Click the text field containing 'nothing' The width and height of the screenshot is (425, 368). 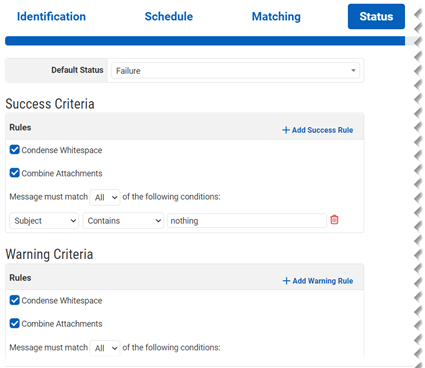[x=247, y=221]
